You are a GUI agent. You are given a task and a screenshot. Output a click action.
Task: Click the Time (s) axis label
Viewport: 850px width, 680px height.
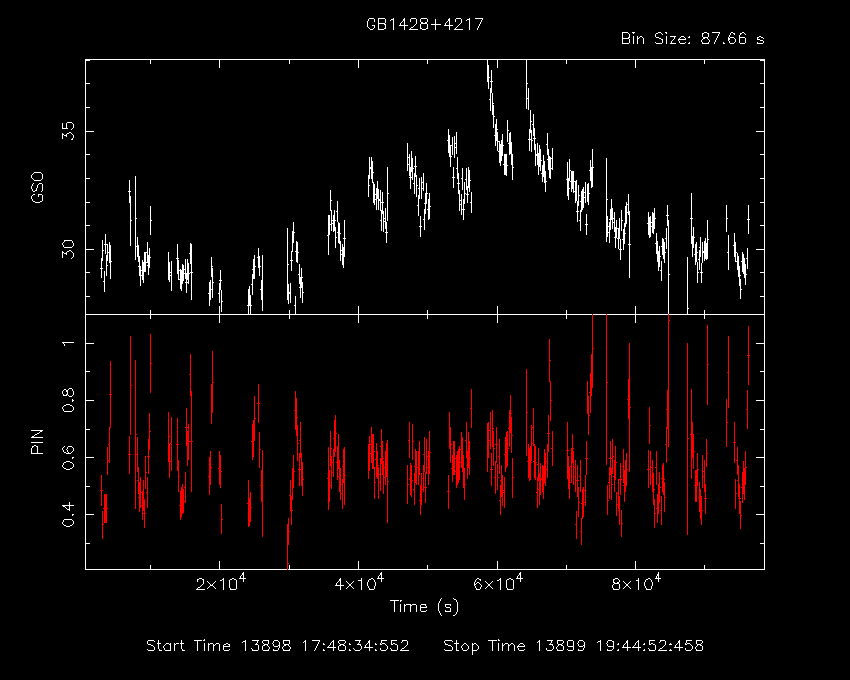424,607
